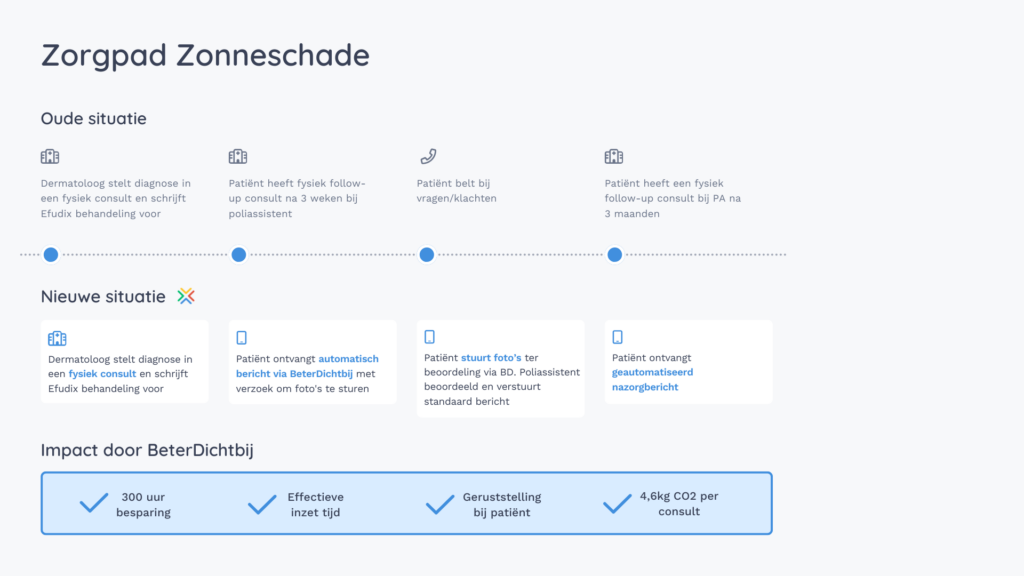Click the checkmark next to 'Effectieve inzet tijd'

click(x=262, y=503)
